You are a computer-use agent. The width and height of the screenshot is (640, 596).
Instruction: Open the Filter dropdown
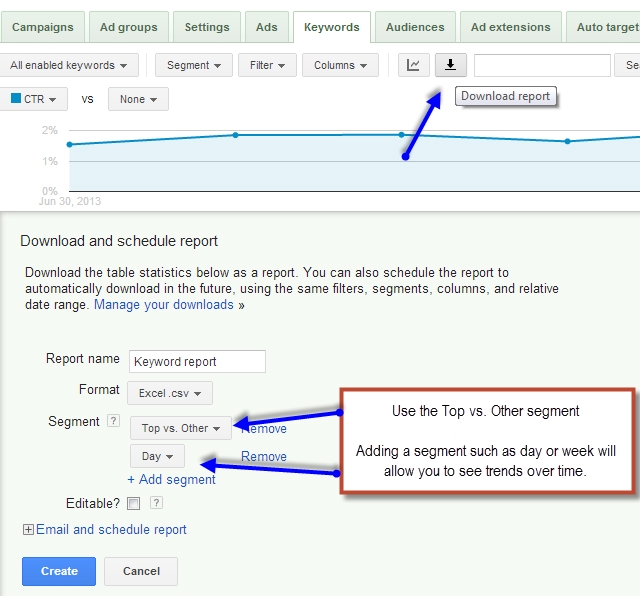[x=267, y=65]
